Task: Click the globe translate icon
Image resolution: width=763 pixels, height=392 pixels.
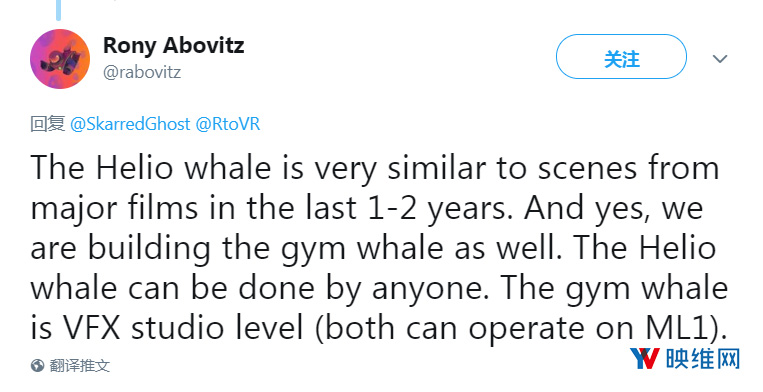Action: click(37, 366)
